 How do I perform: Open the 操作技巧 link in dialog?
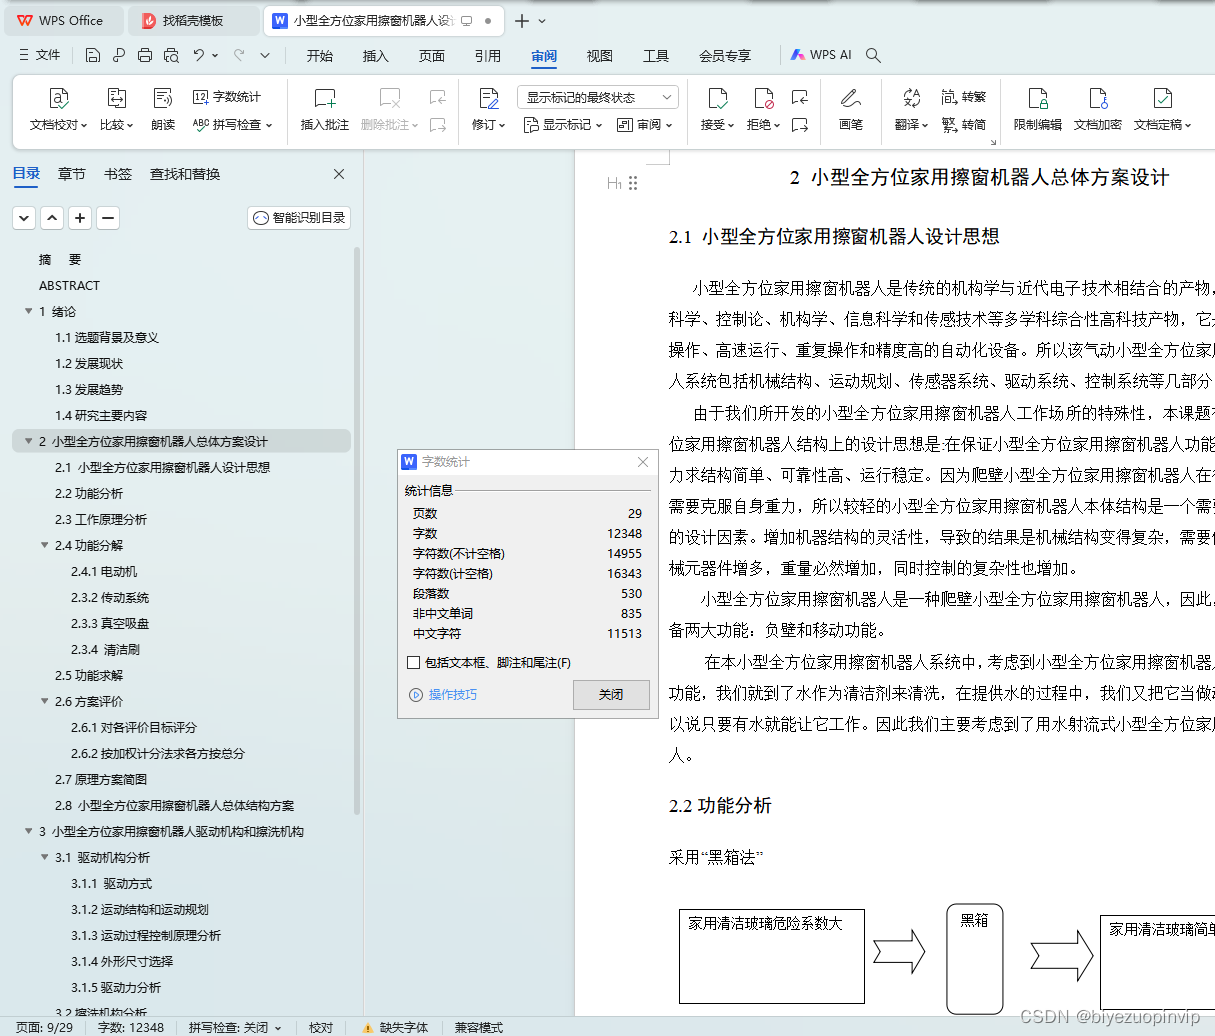443,694
